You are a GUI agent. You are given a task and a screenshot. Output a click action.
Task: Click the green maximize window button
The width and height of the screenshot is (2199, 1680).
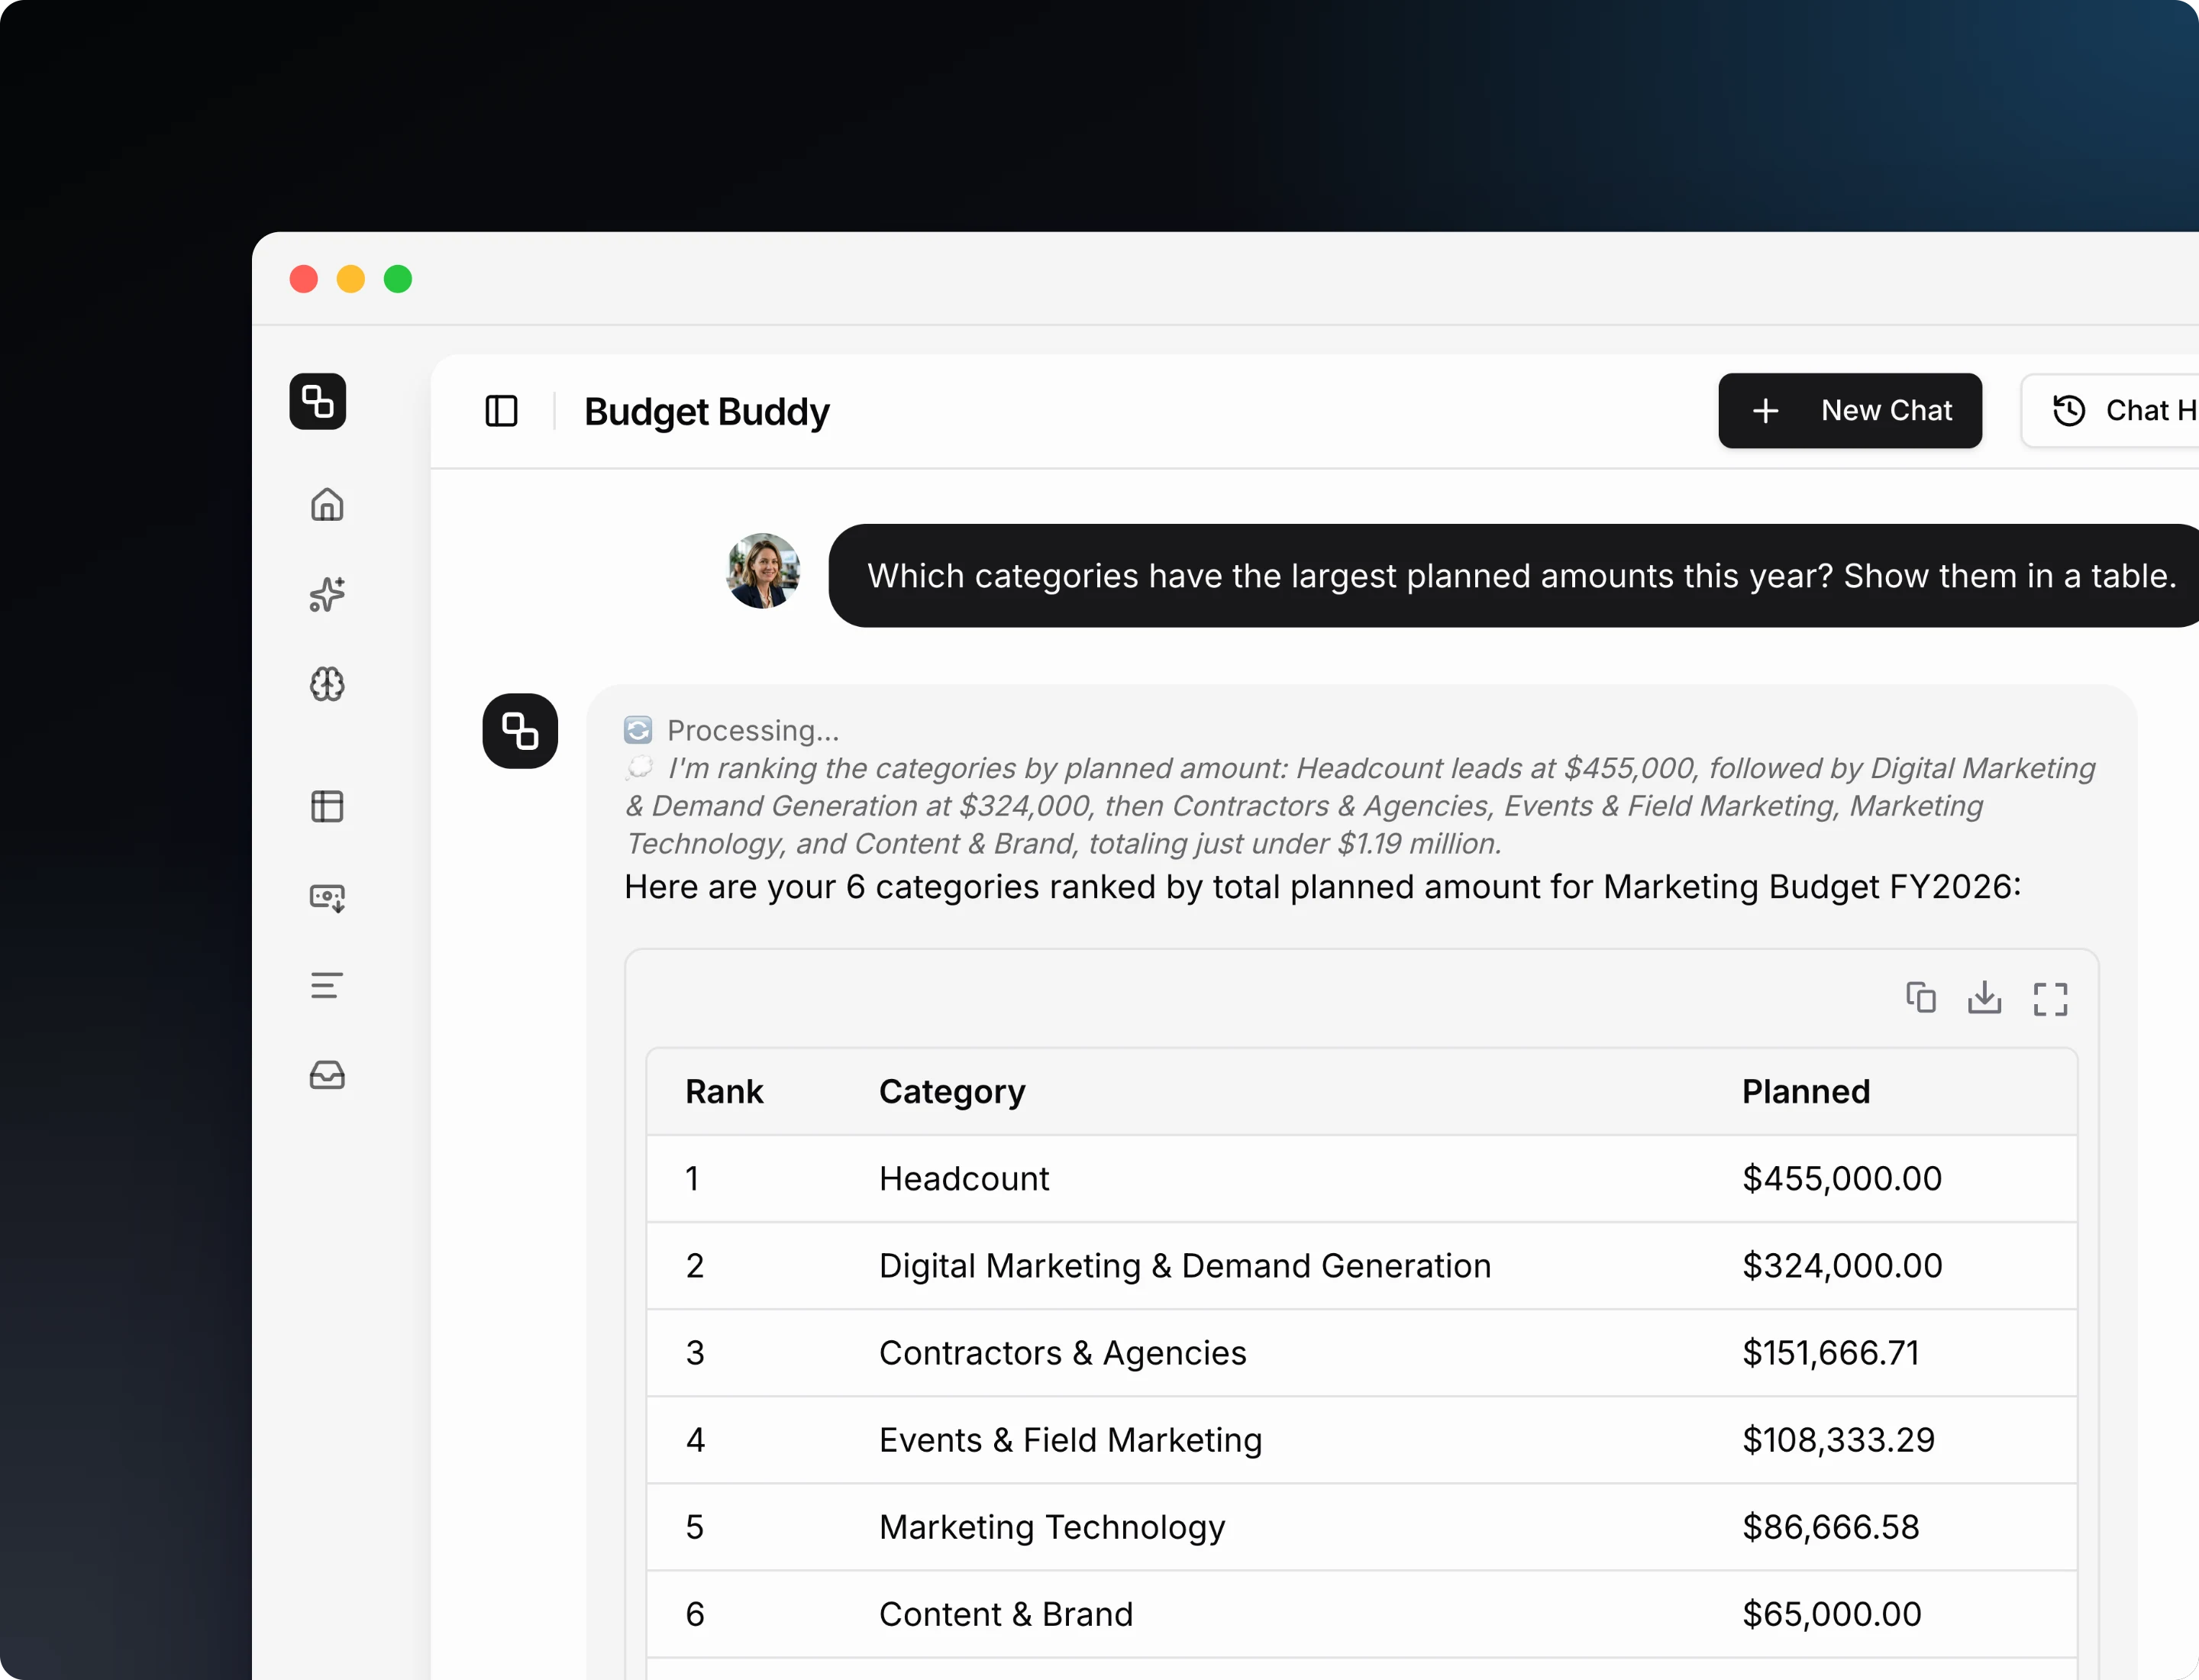(398, 279)
